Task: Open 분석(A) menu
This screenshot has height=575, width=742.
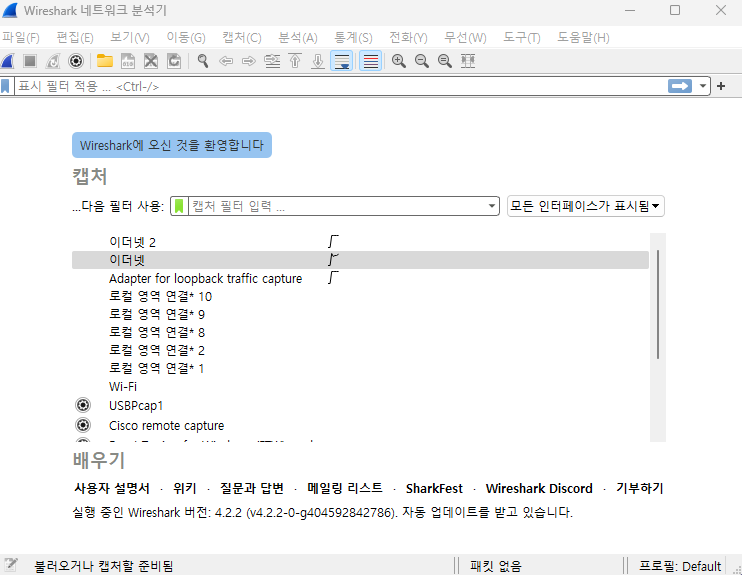Action: (x=298, y=37)
